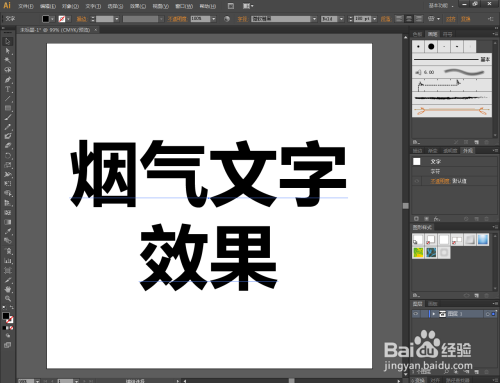Toggle eye on opacity row in Appearance
Viewport: 500px width, 383px height.
pos(417,181)
